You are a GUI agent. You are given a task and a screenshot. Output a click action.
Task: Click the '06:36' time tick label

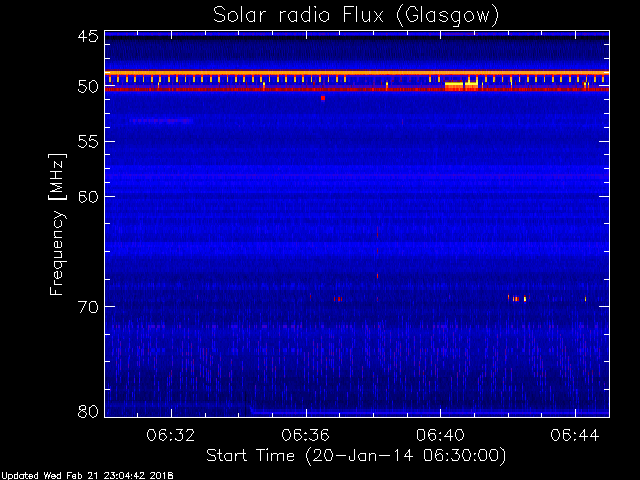[305, 435]
